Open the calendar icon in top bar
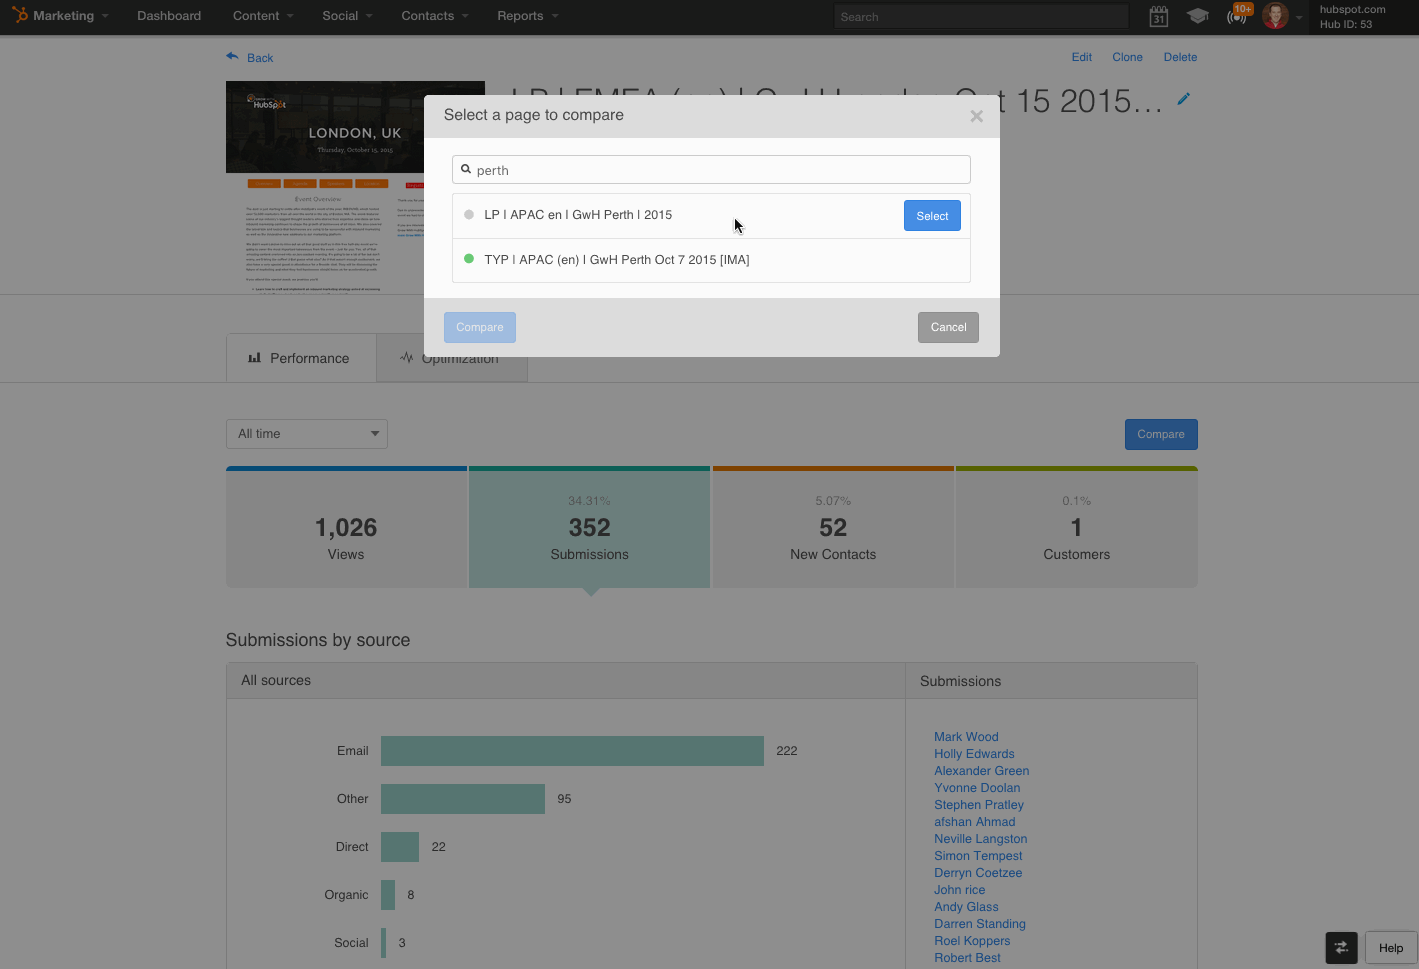This screenshot has width=1419, height=969. point(1158,16)
